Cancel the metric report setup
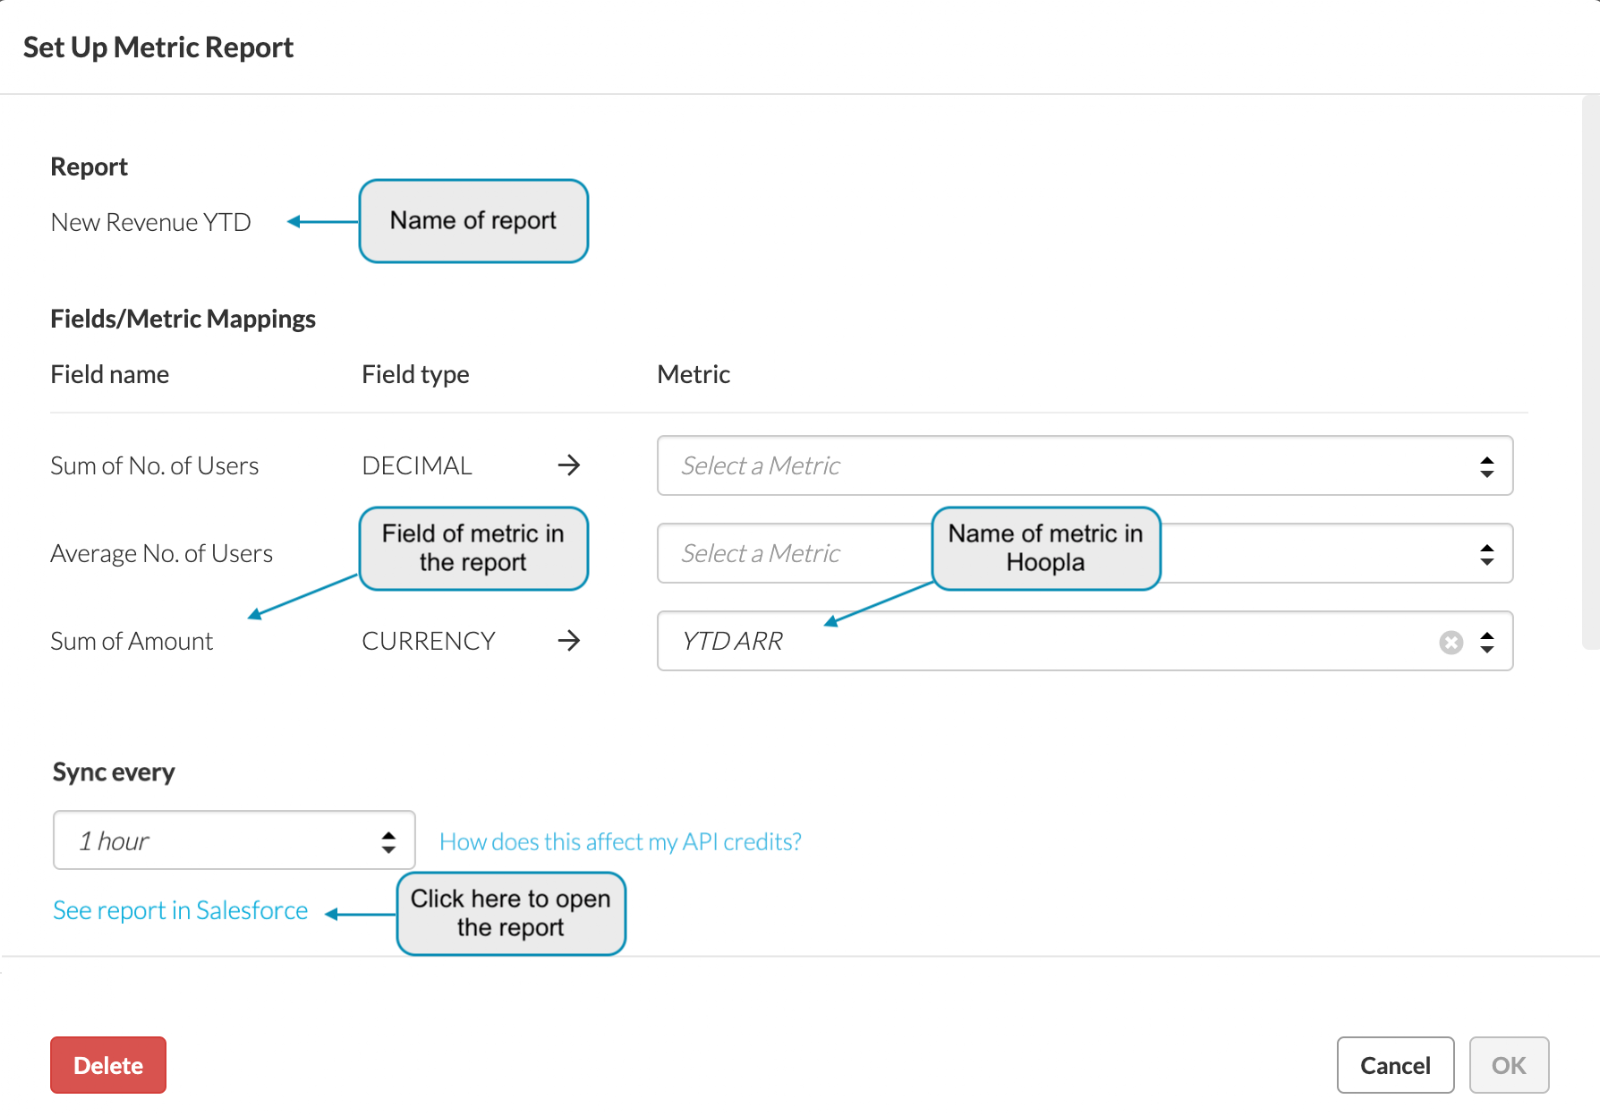Viewport: 1600px width, 1117px height. pyautogui.click(x=1395, y=1065)
